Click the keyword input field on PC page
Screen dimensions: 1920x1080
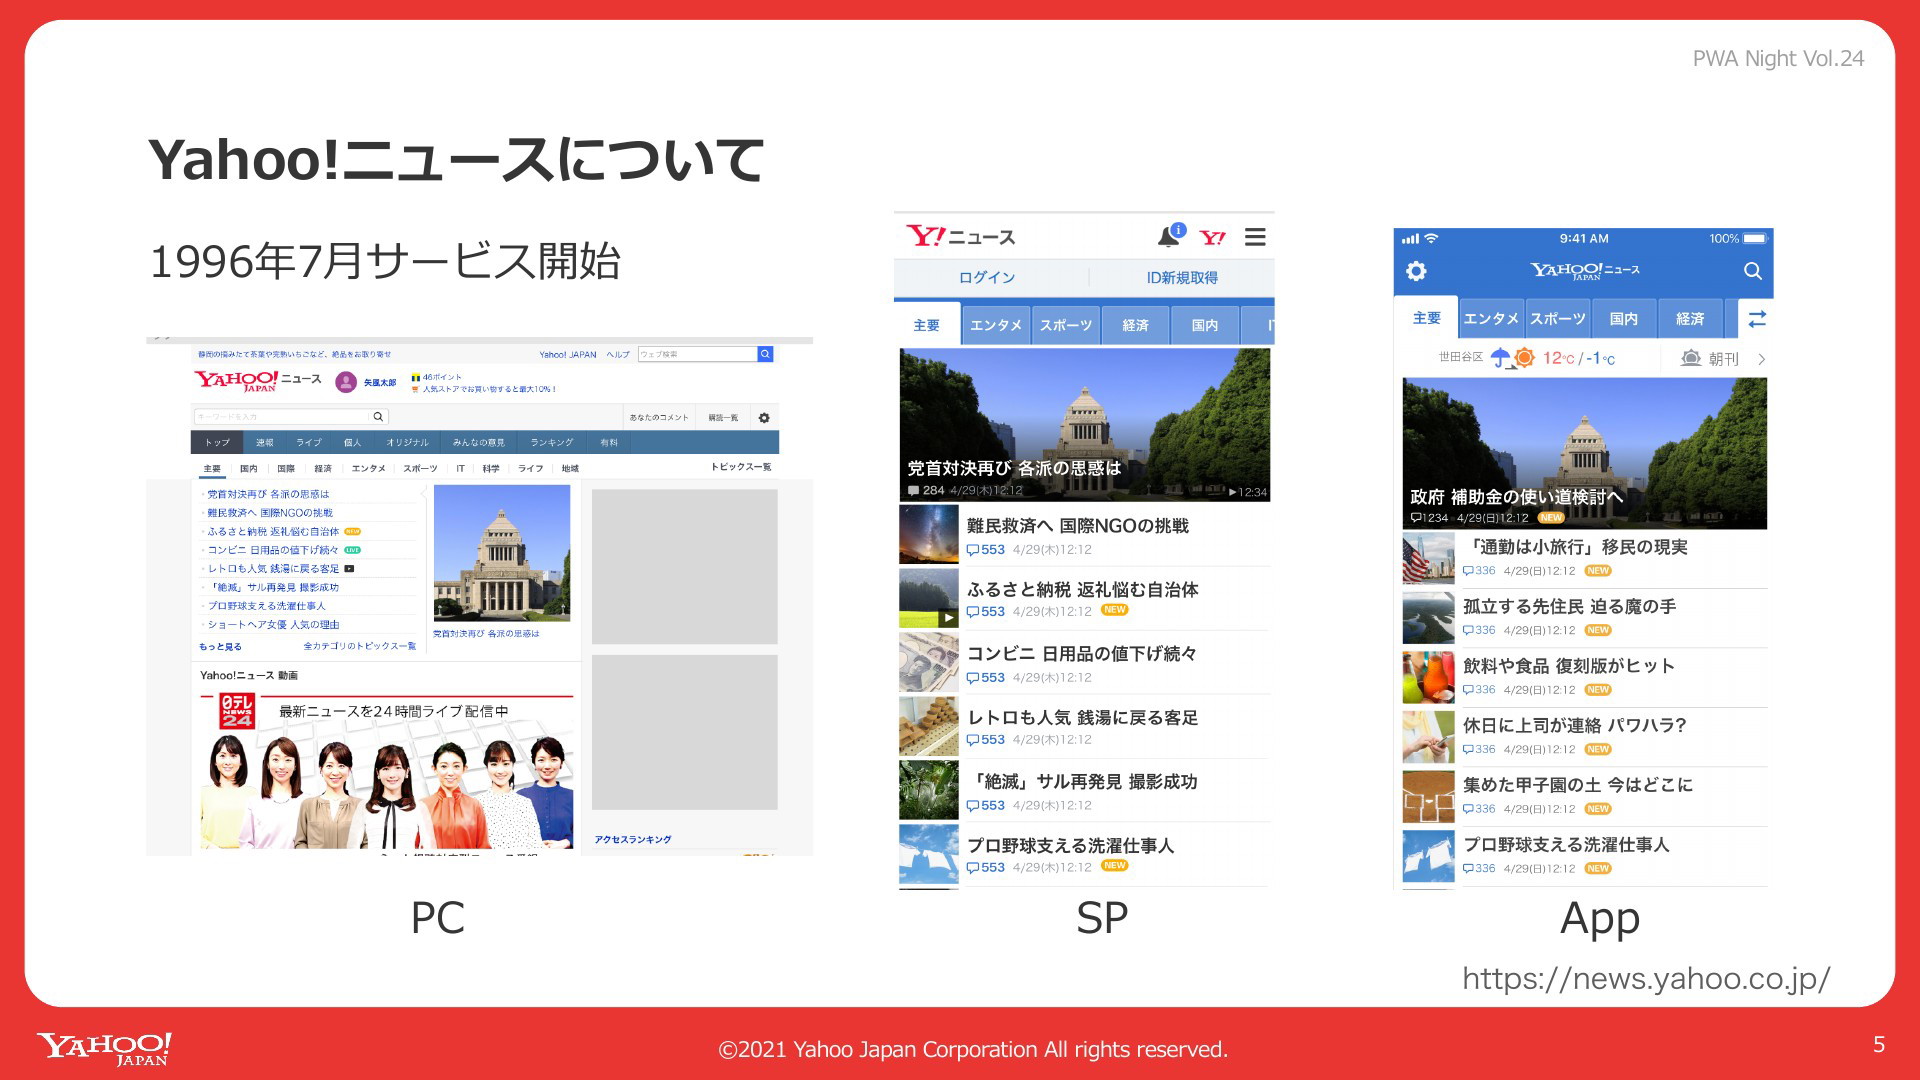pos(282,417)
